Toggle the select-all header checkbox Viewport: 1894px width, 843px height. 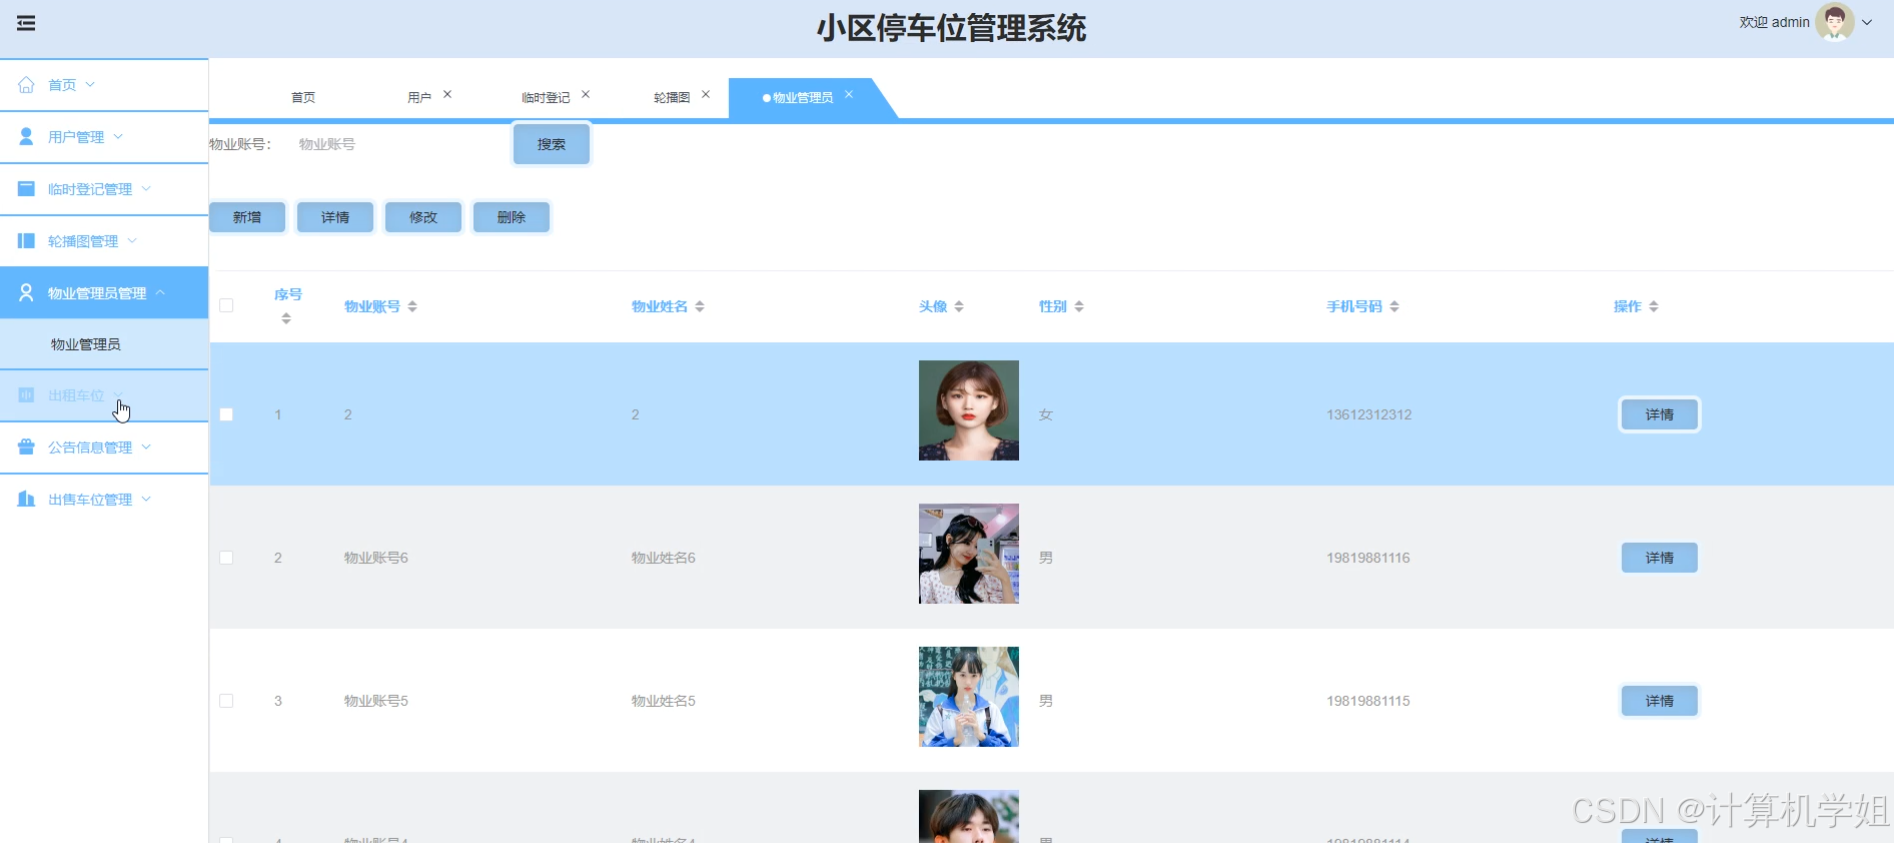point(227,306)
